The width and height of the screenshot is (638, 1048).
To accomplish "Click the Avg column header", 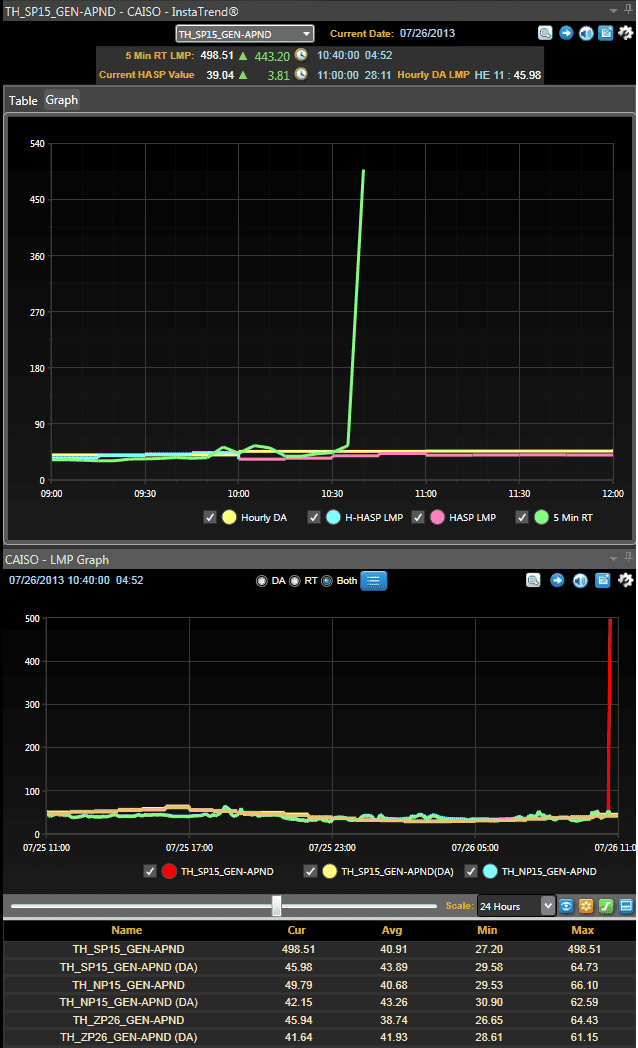I will 392,930.
